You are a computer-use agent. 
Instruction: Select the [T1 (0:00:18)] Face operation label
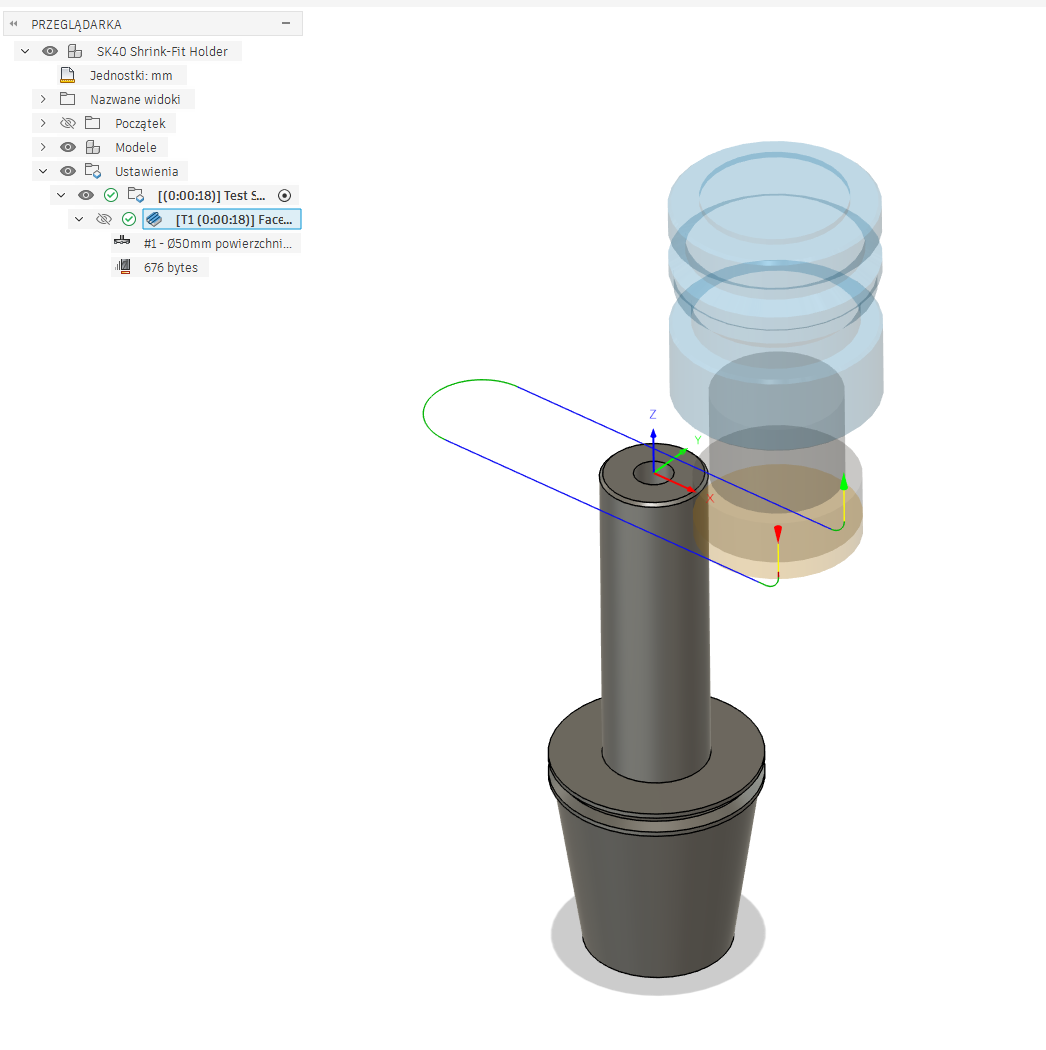click(x=234, y=220)
